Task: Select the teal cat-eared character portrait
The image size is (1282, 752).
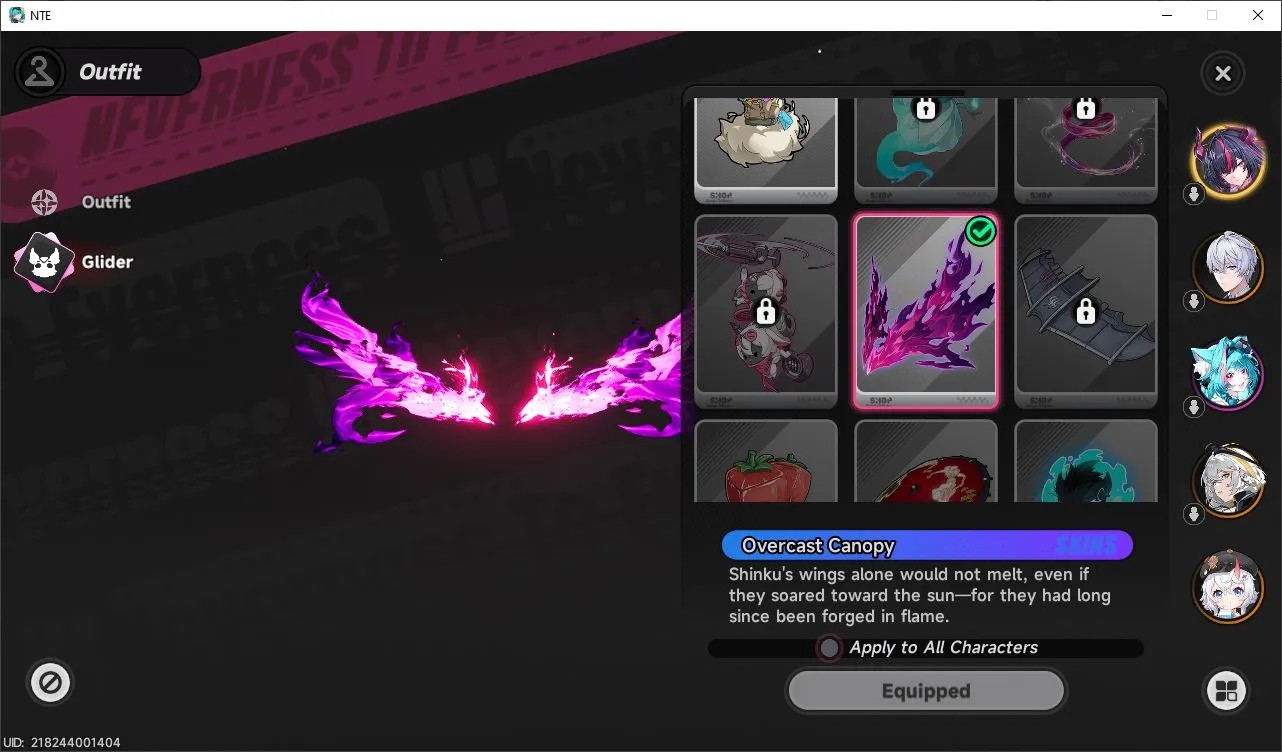Action: tap(1227, 372)
